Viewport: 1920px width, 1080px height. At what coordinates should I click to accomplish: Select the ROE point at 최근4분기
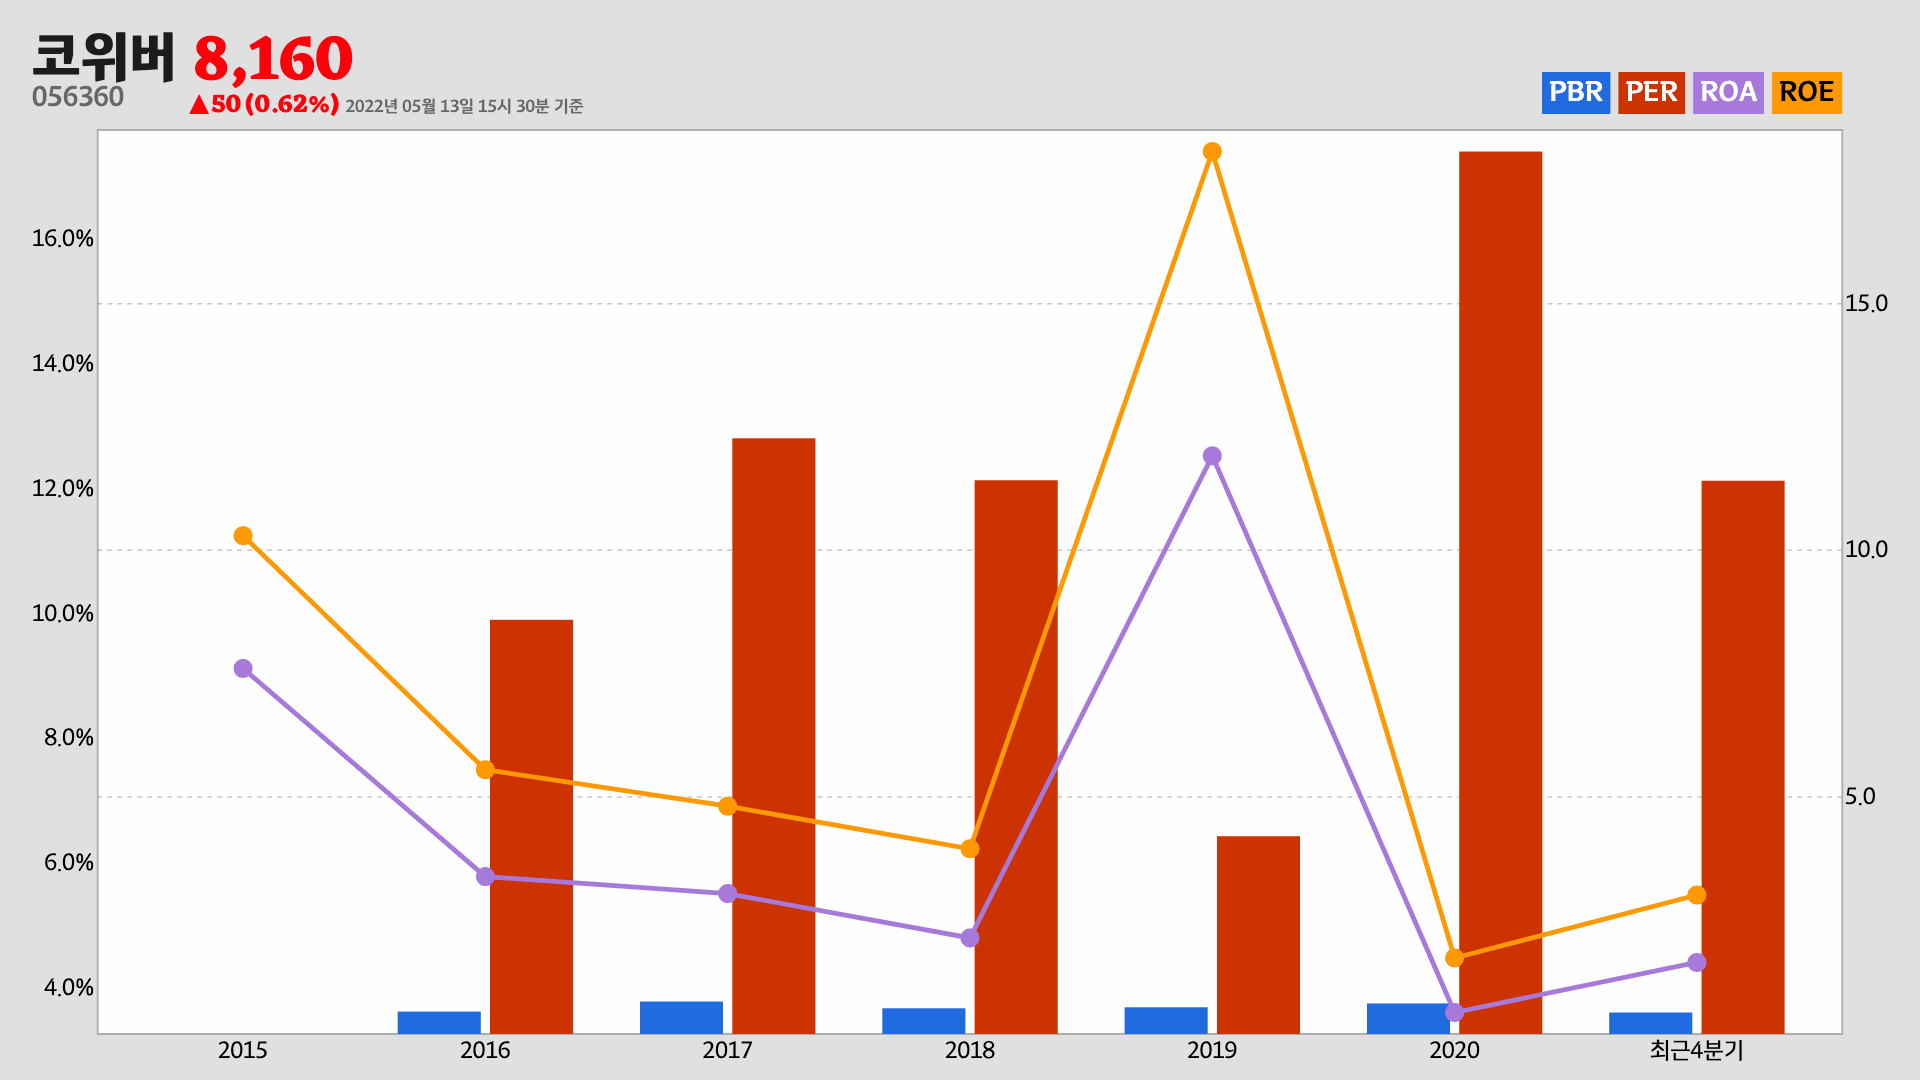[x=1697, y=895]
